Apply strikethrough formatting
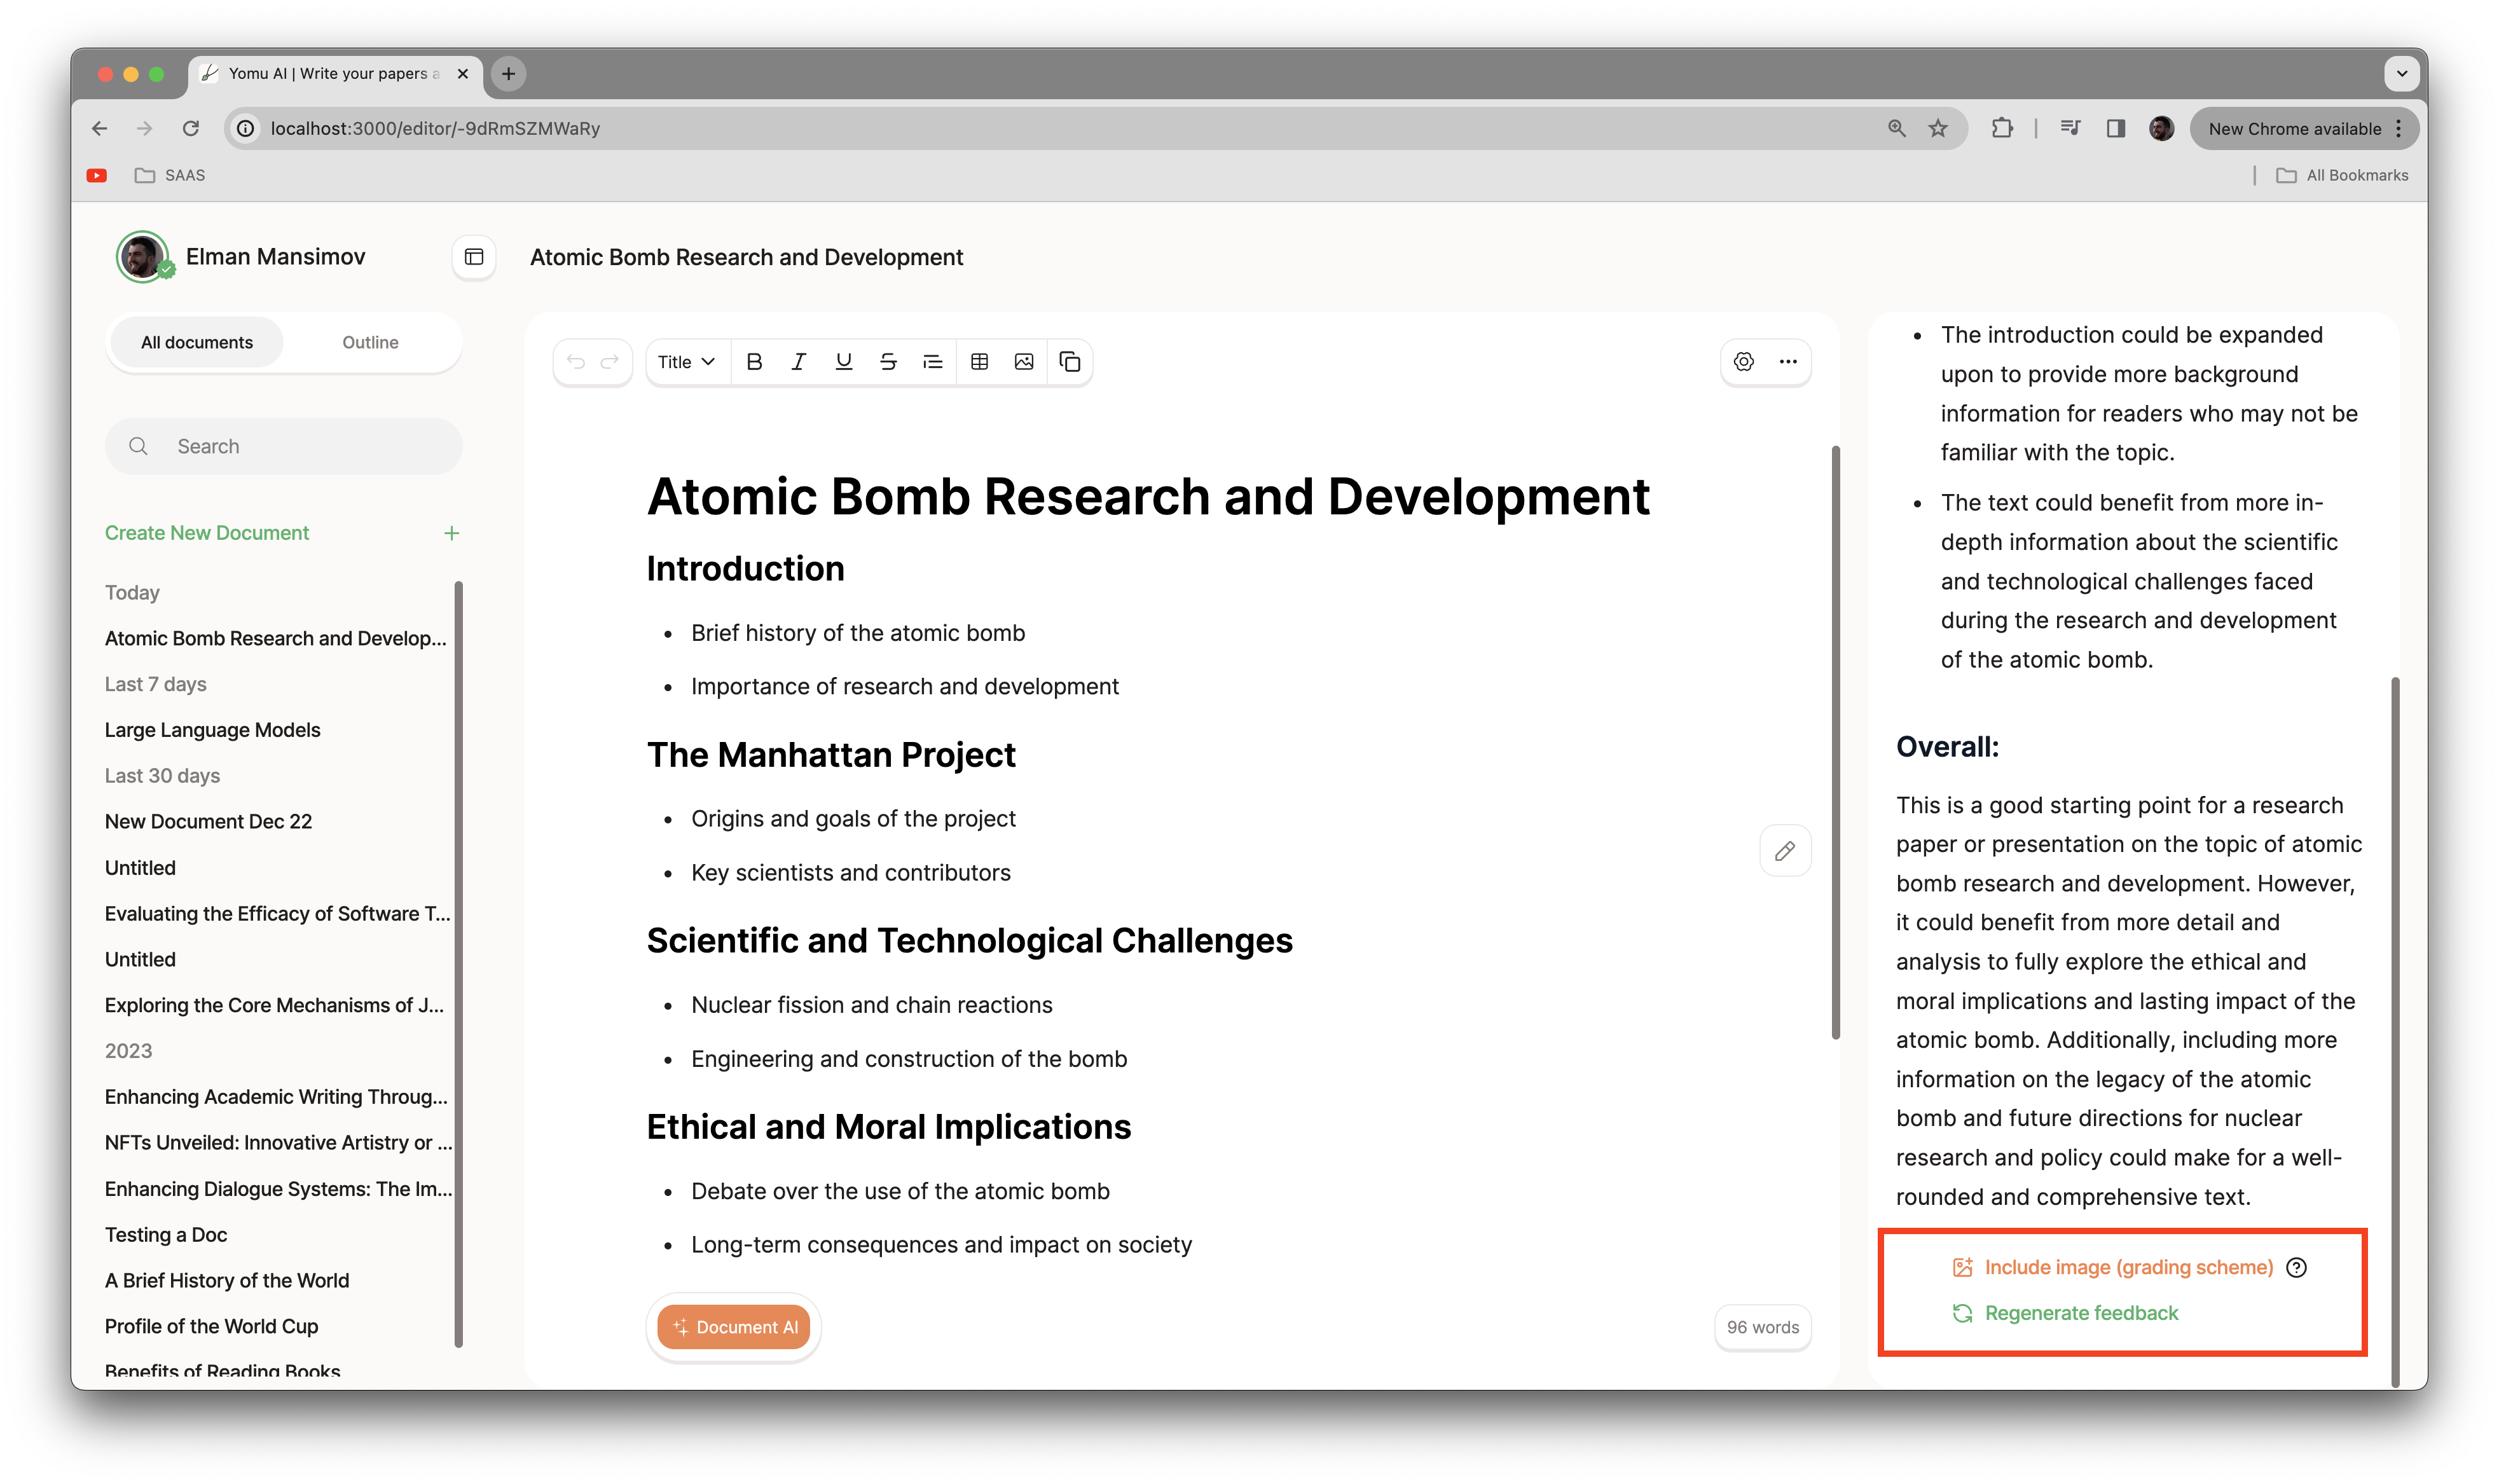The image size is (2499, 1484). [888, 362]
